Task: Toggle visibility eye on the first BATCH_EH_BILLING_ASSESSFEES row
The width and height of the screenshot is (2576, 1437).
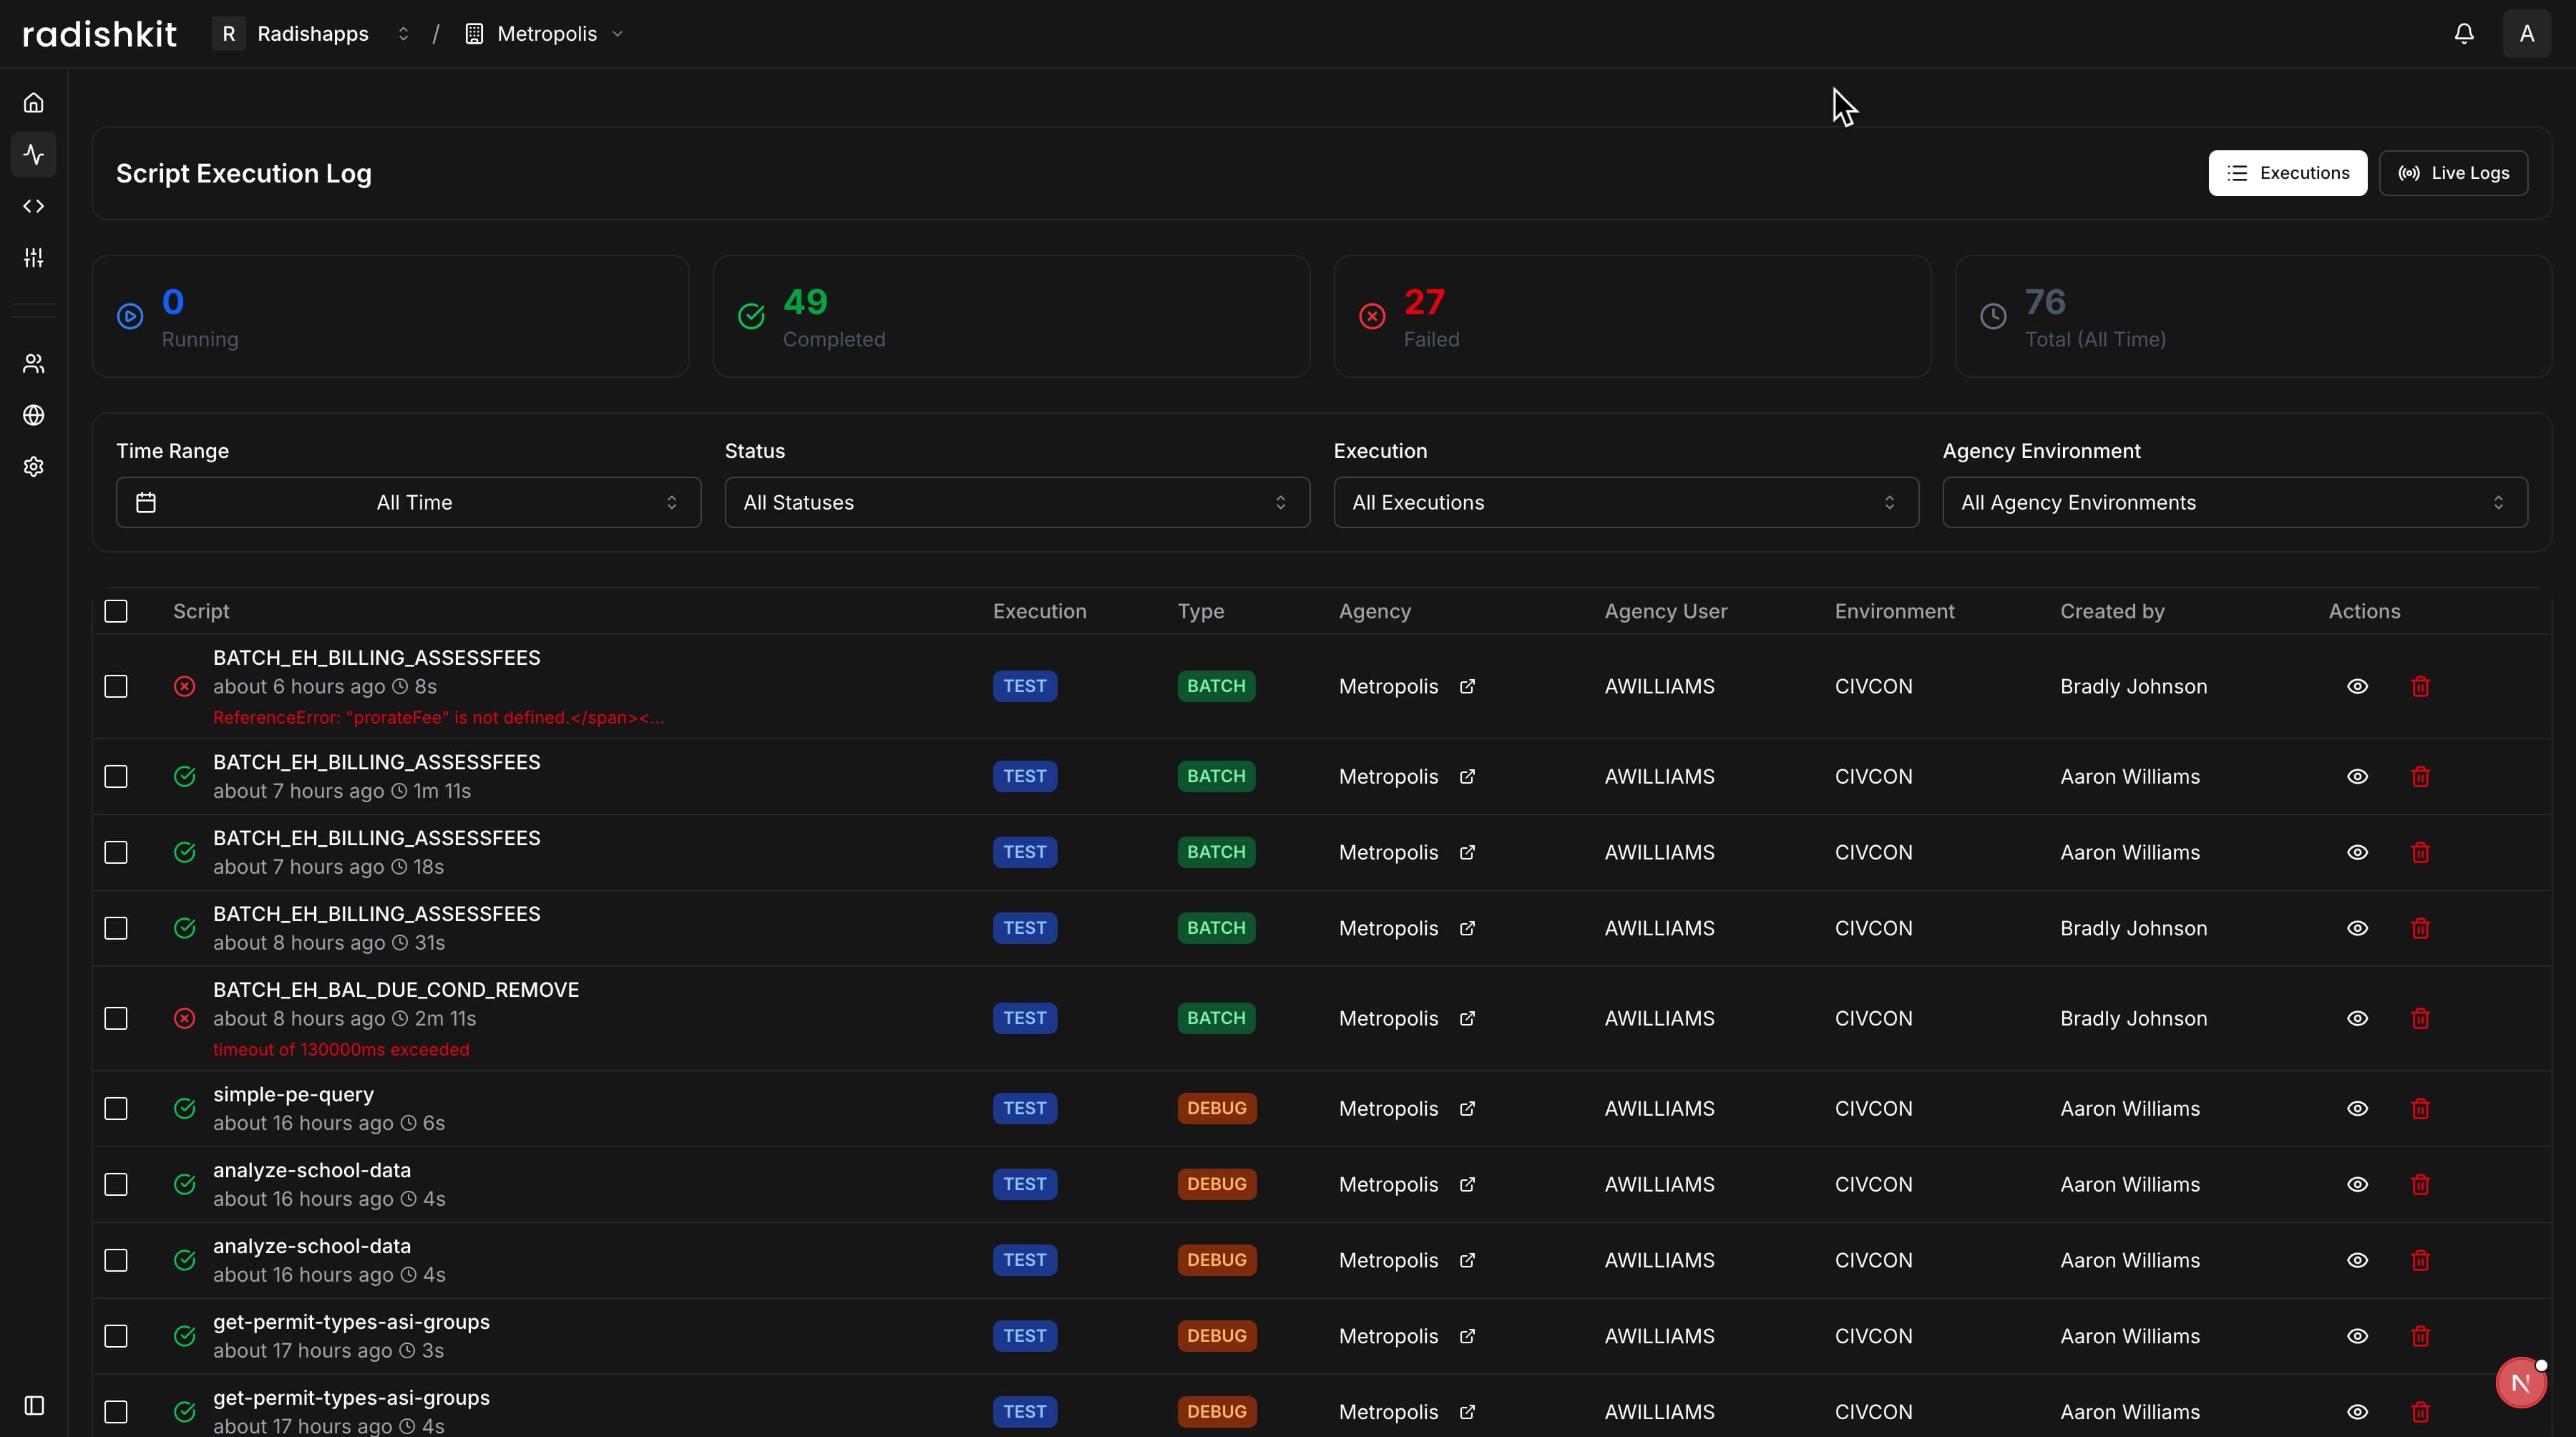Action: click(x=2358, y=686)
